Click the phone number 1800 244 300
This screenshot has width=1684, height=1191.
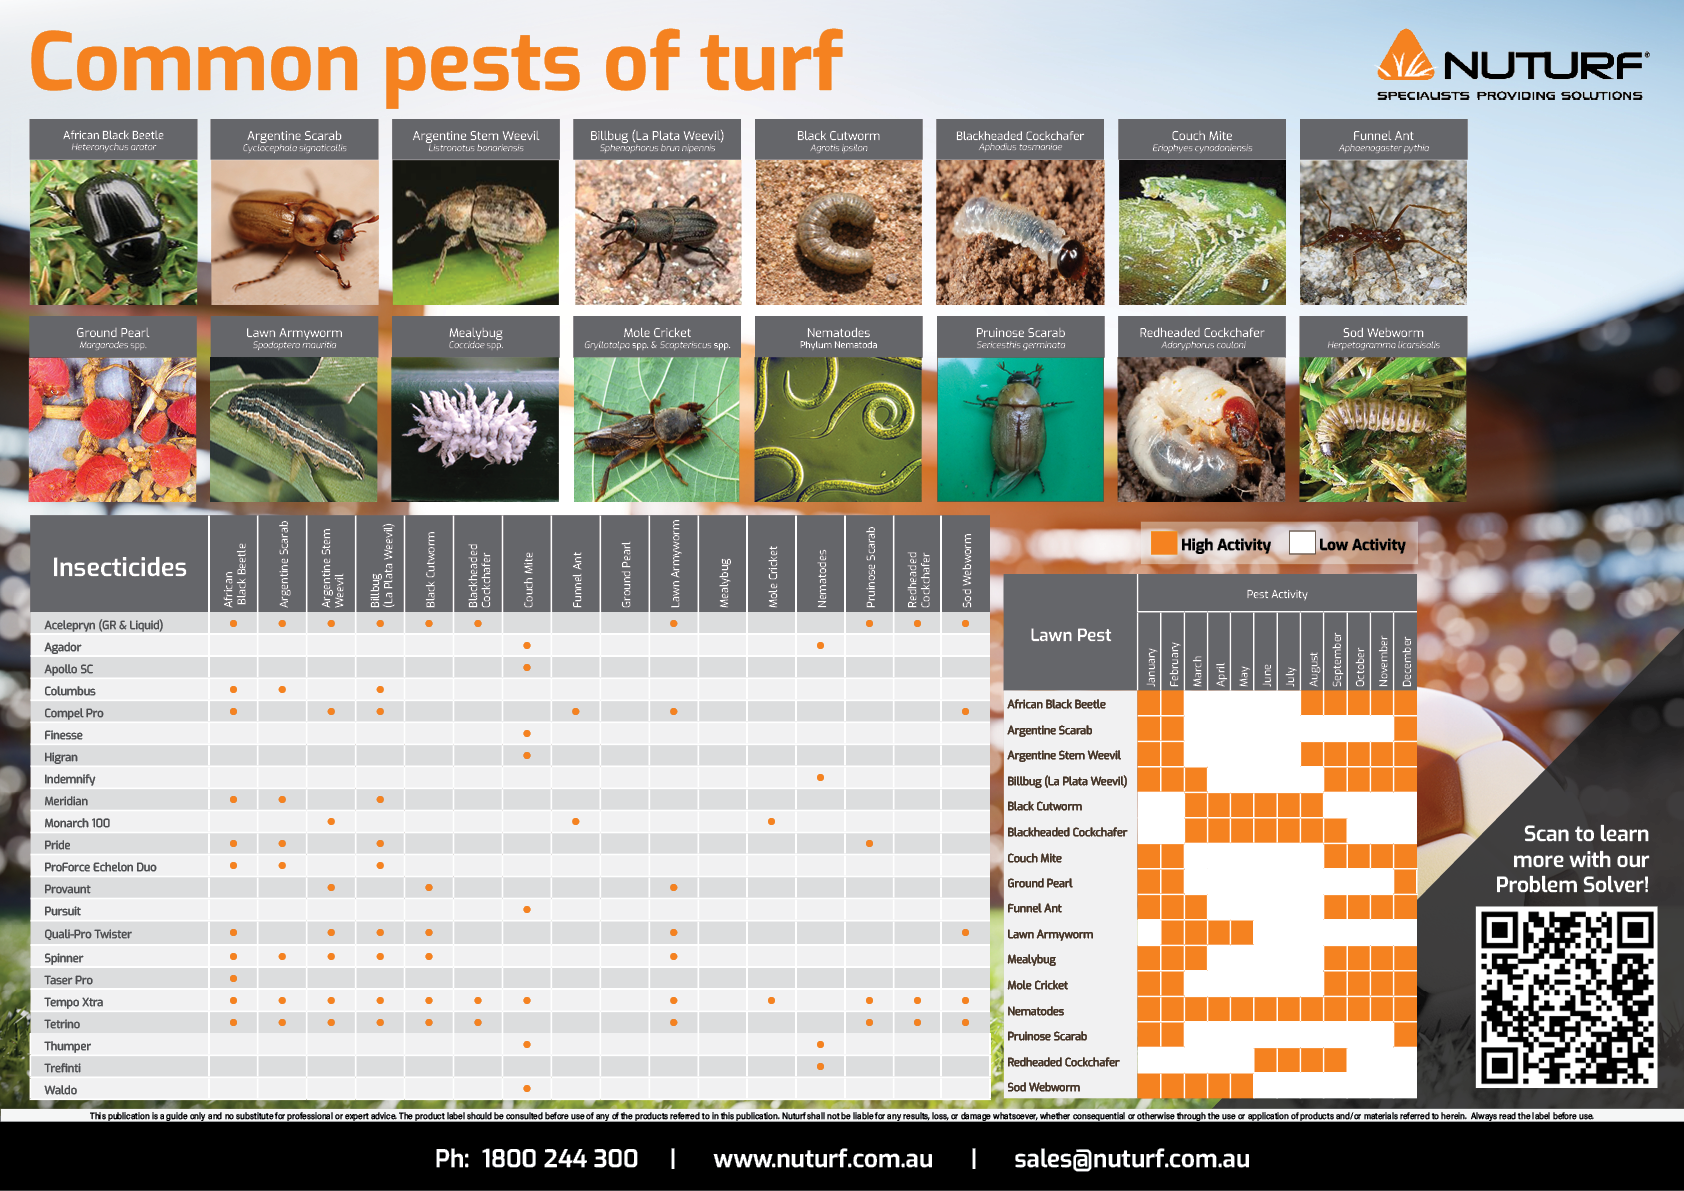click(560, 1159)
